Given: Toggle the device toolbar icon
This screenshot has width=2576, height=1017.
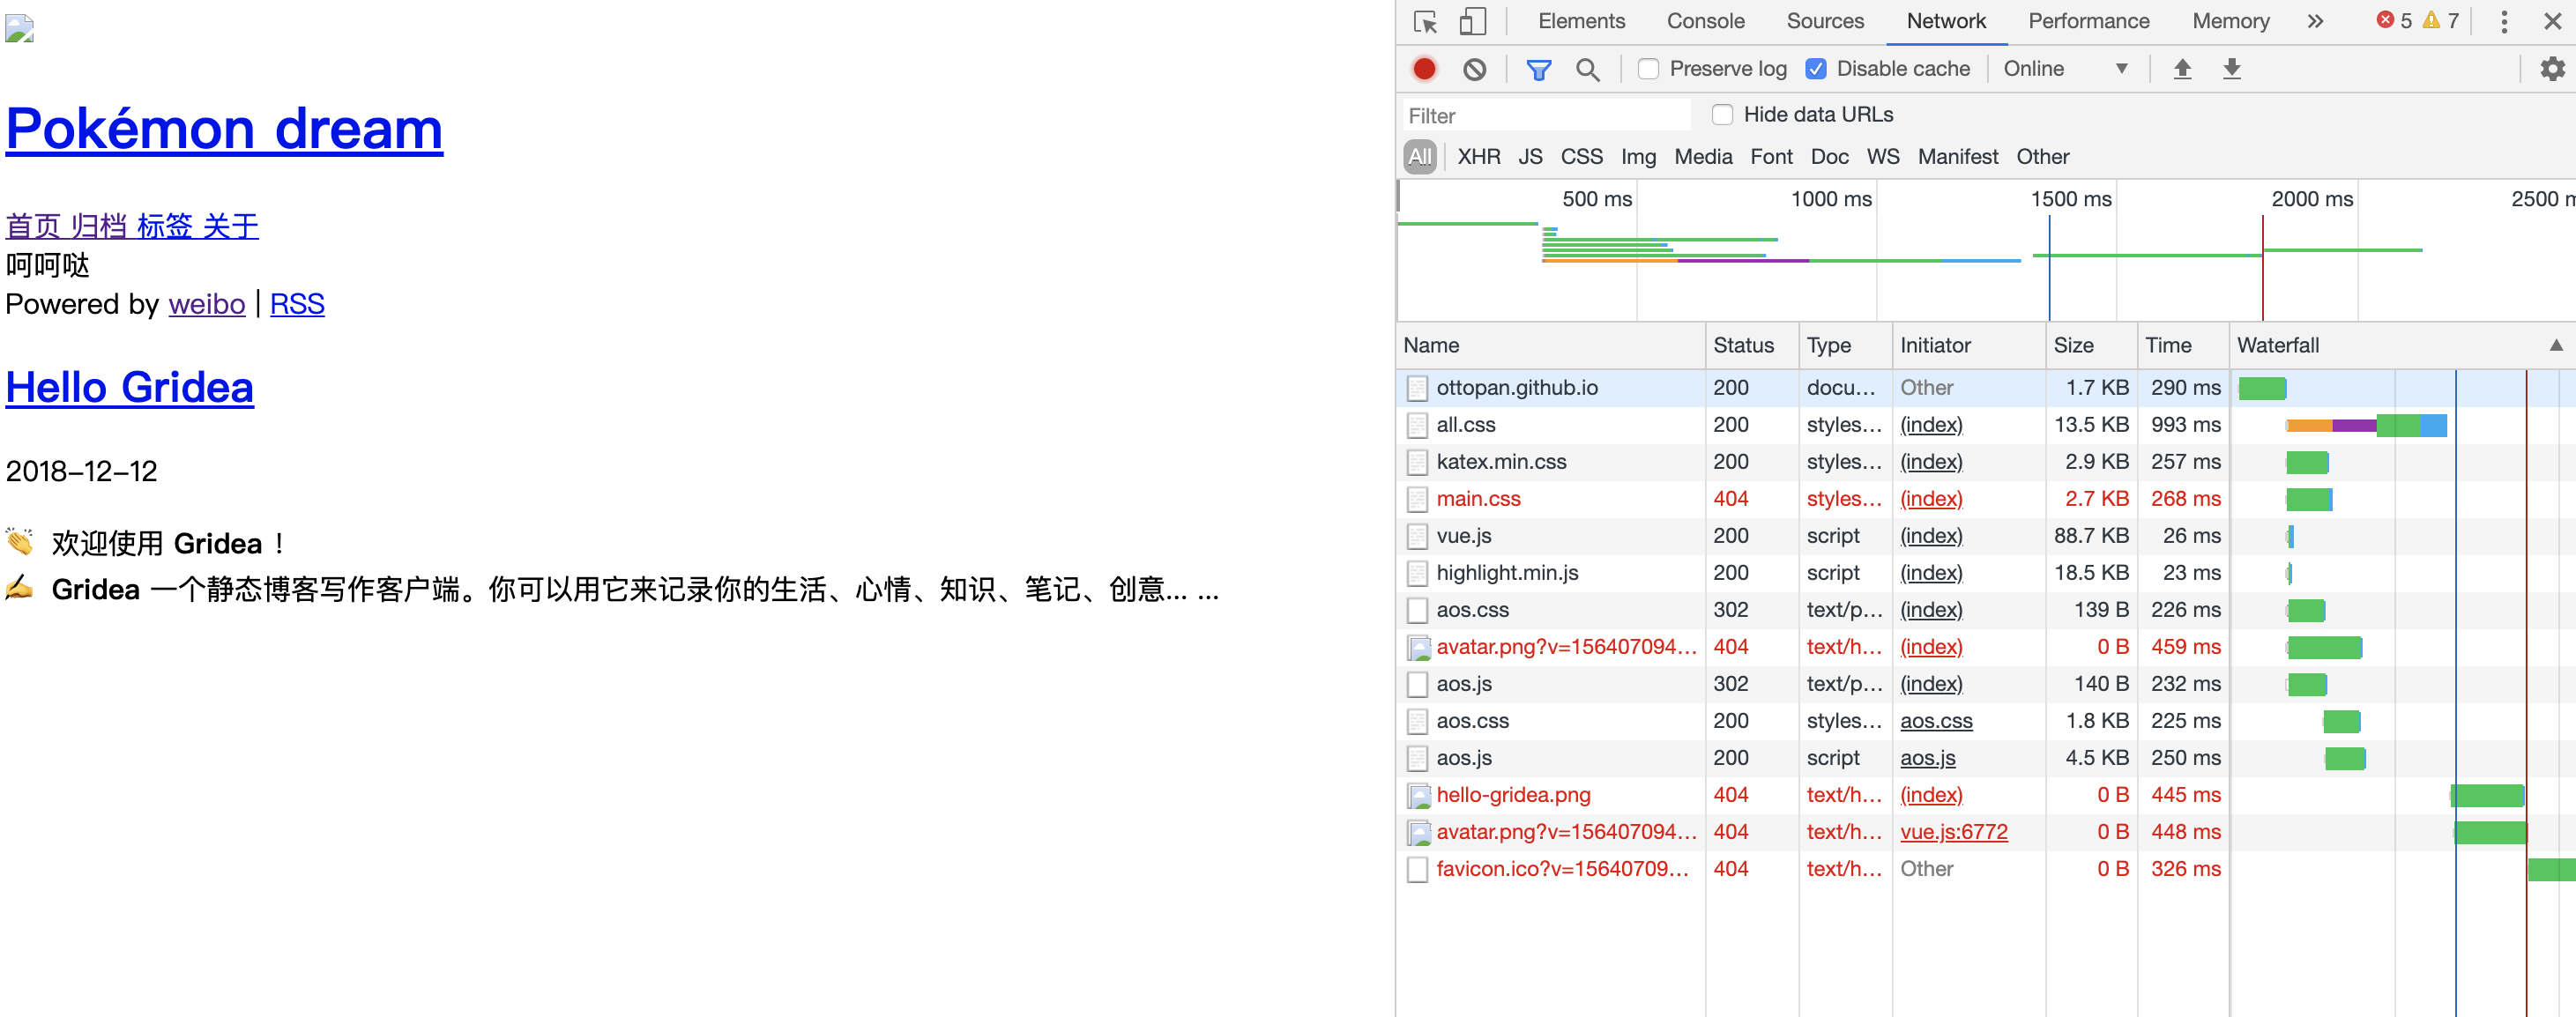Looking at the screenshot, I should point(1472,22).
